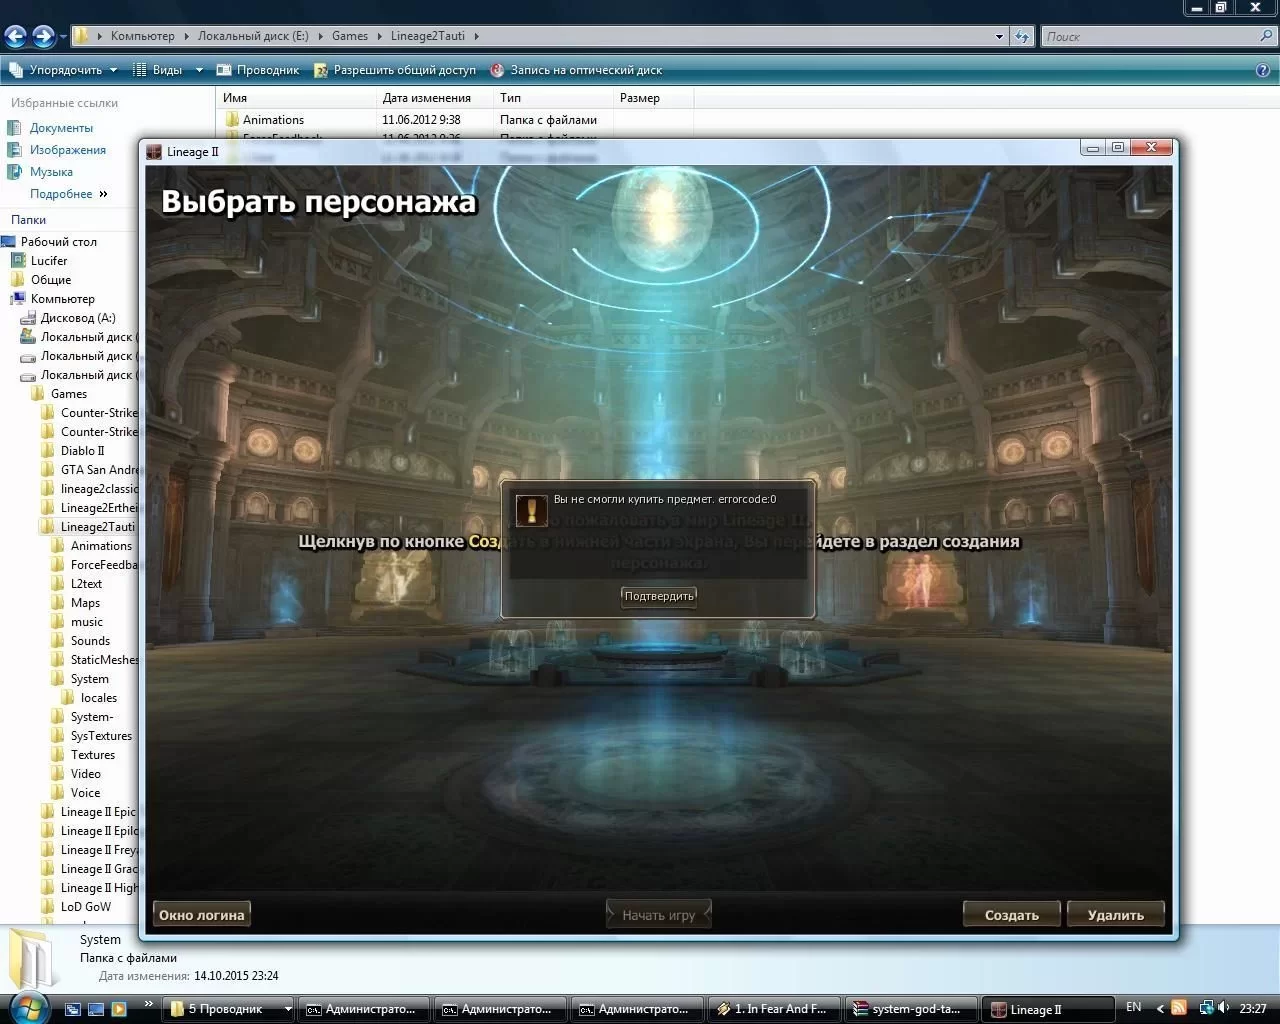
Task: Click Разрешить общий доступ
Action: point(394,70)
